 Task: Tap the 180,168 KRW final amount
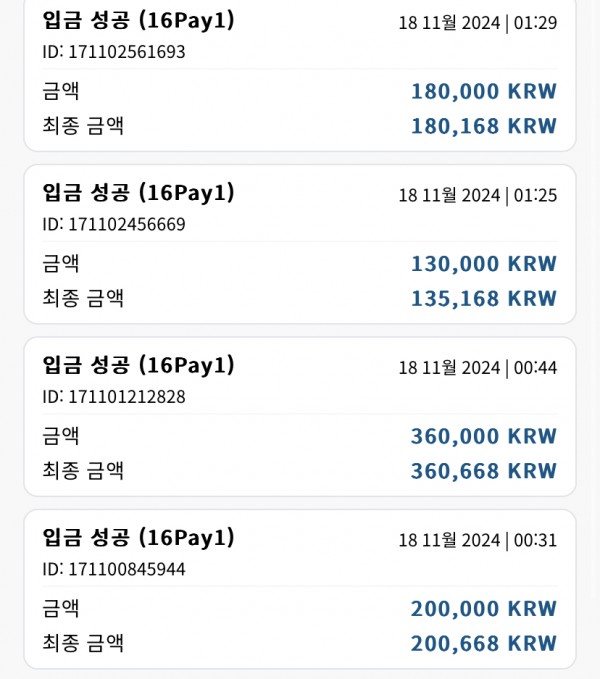coord(484,126)
